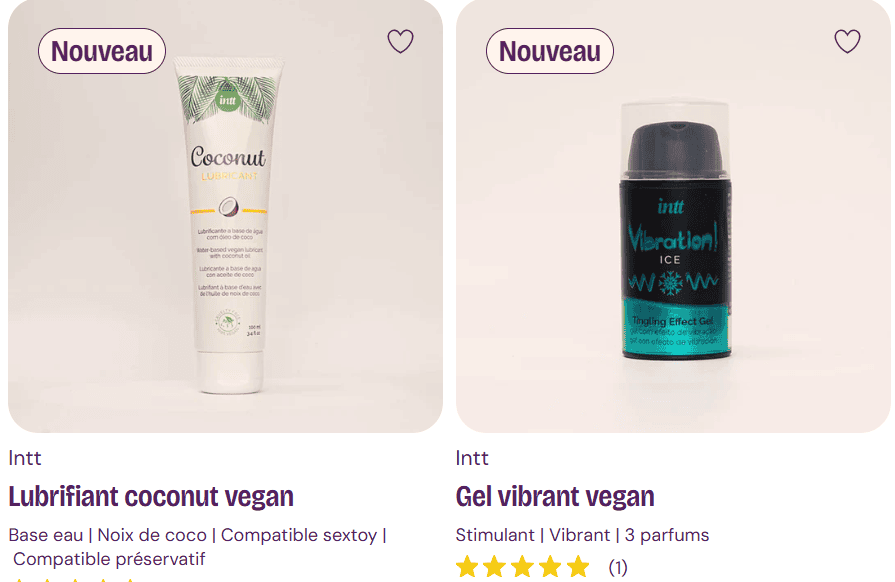
Task: Open Lubrifiant coconut vegan product title
Action: tap(151, 496)
